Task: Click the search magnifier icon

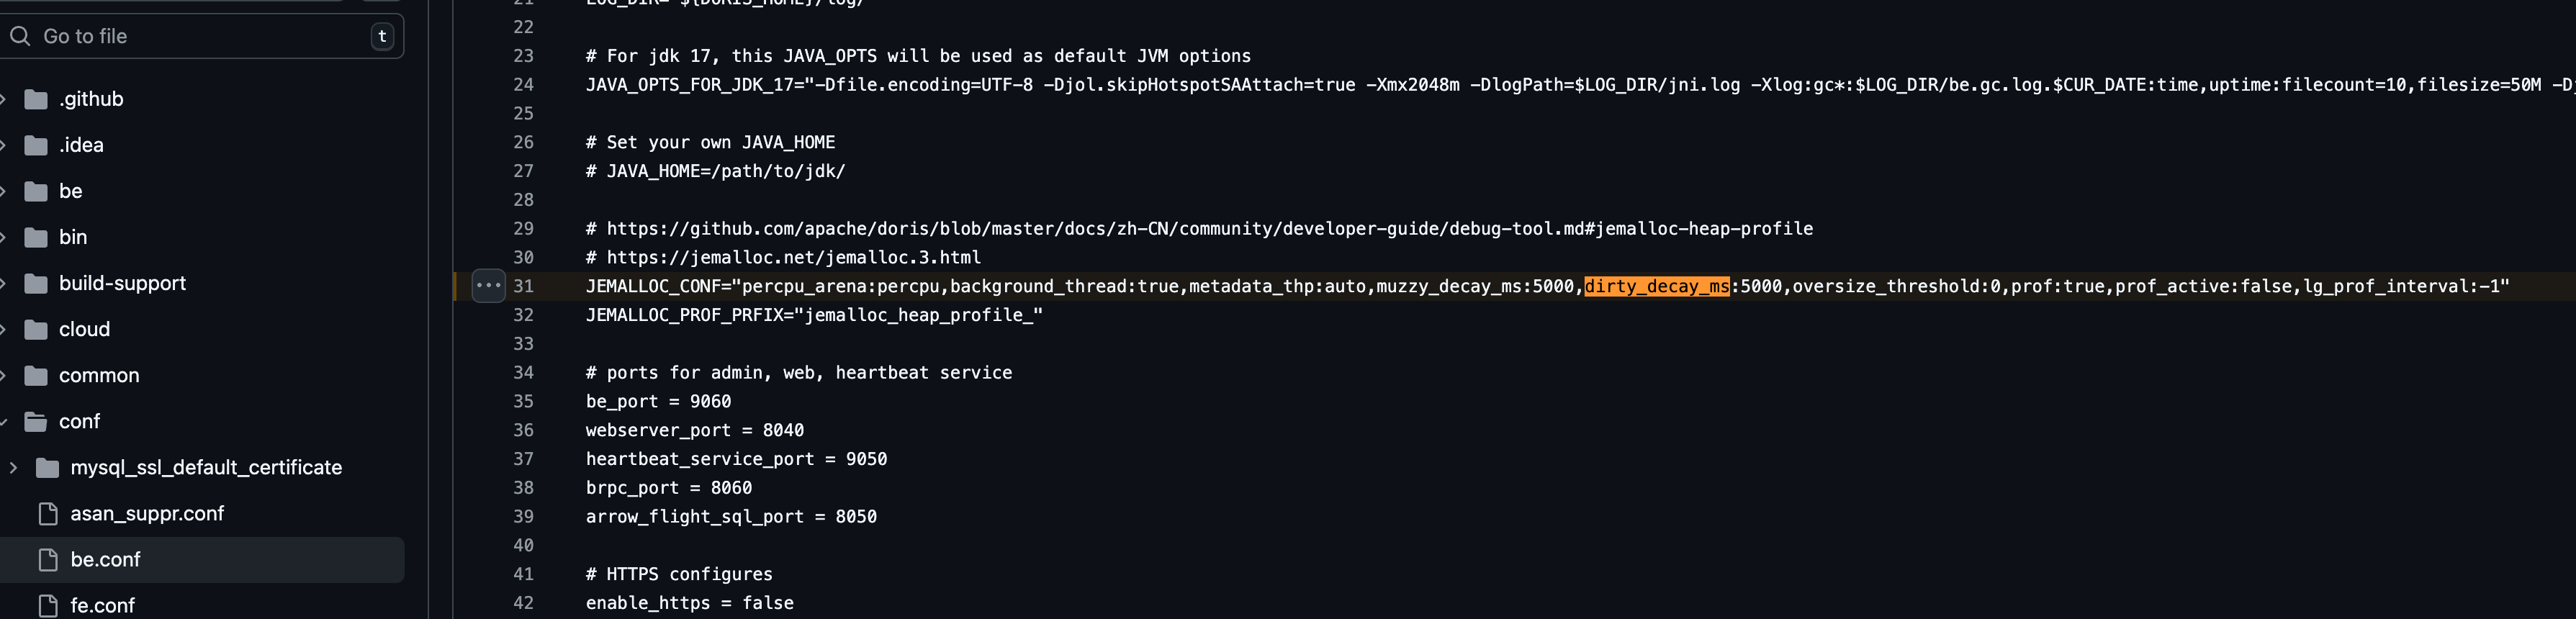Action: 20,36
